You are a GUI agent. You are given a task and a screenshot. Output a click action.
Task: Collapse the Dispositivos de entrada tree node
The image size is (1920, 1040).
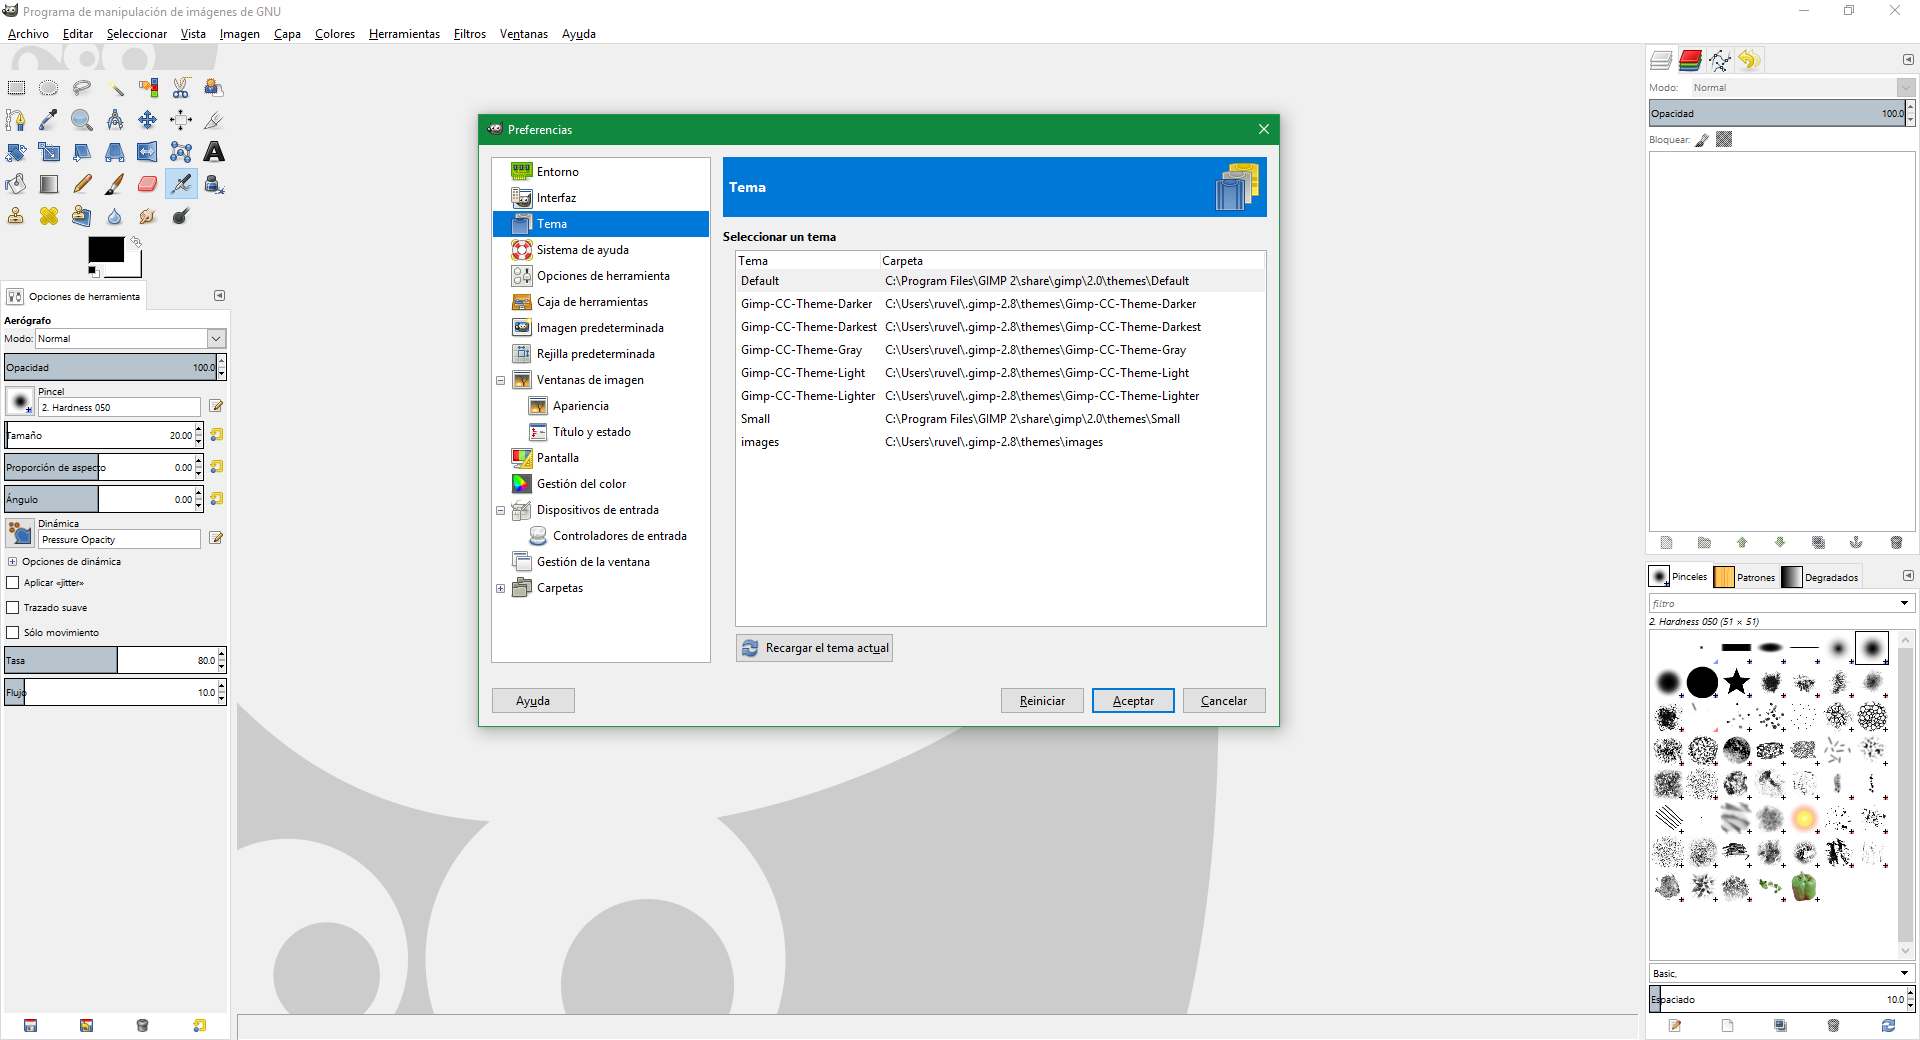[501, 510]
